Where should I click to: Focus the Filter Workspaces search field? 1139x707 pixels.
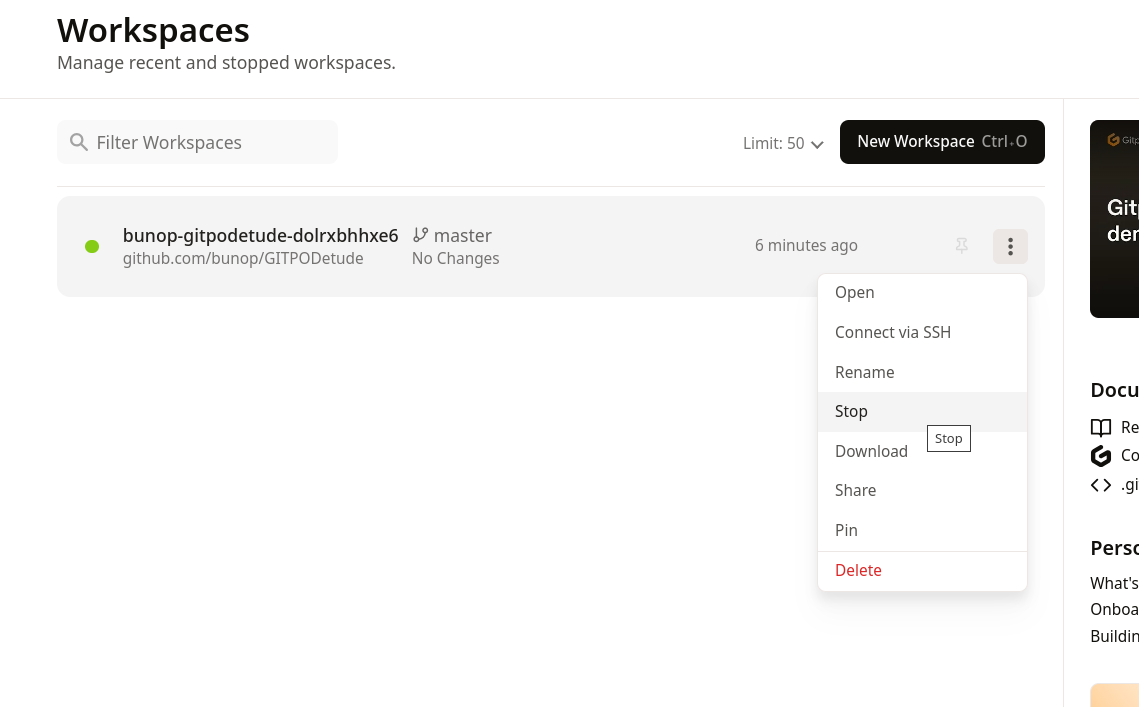pyautogui.click(x=210, y=142)
